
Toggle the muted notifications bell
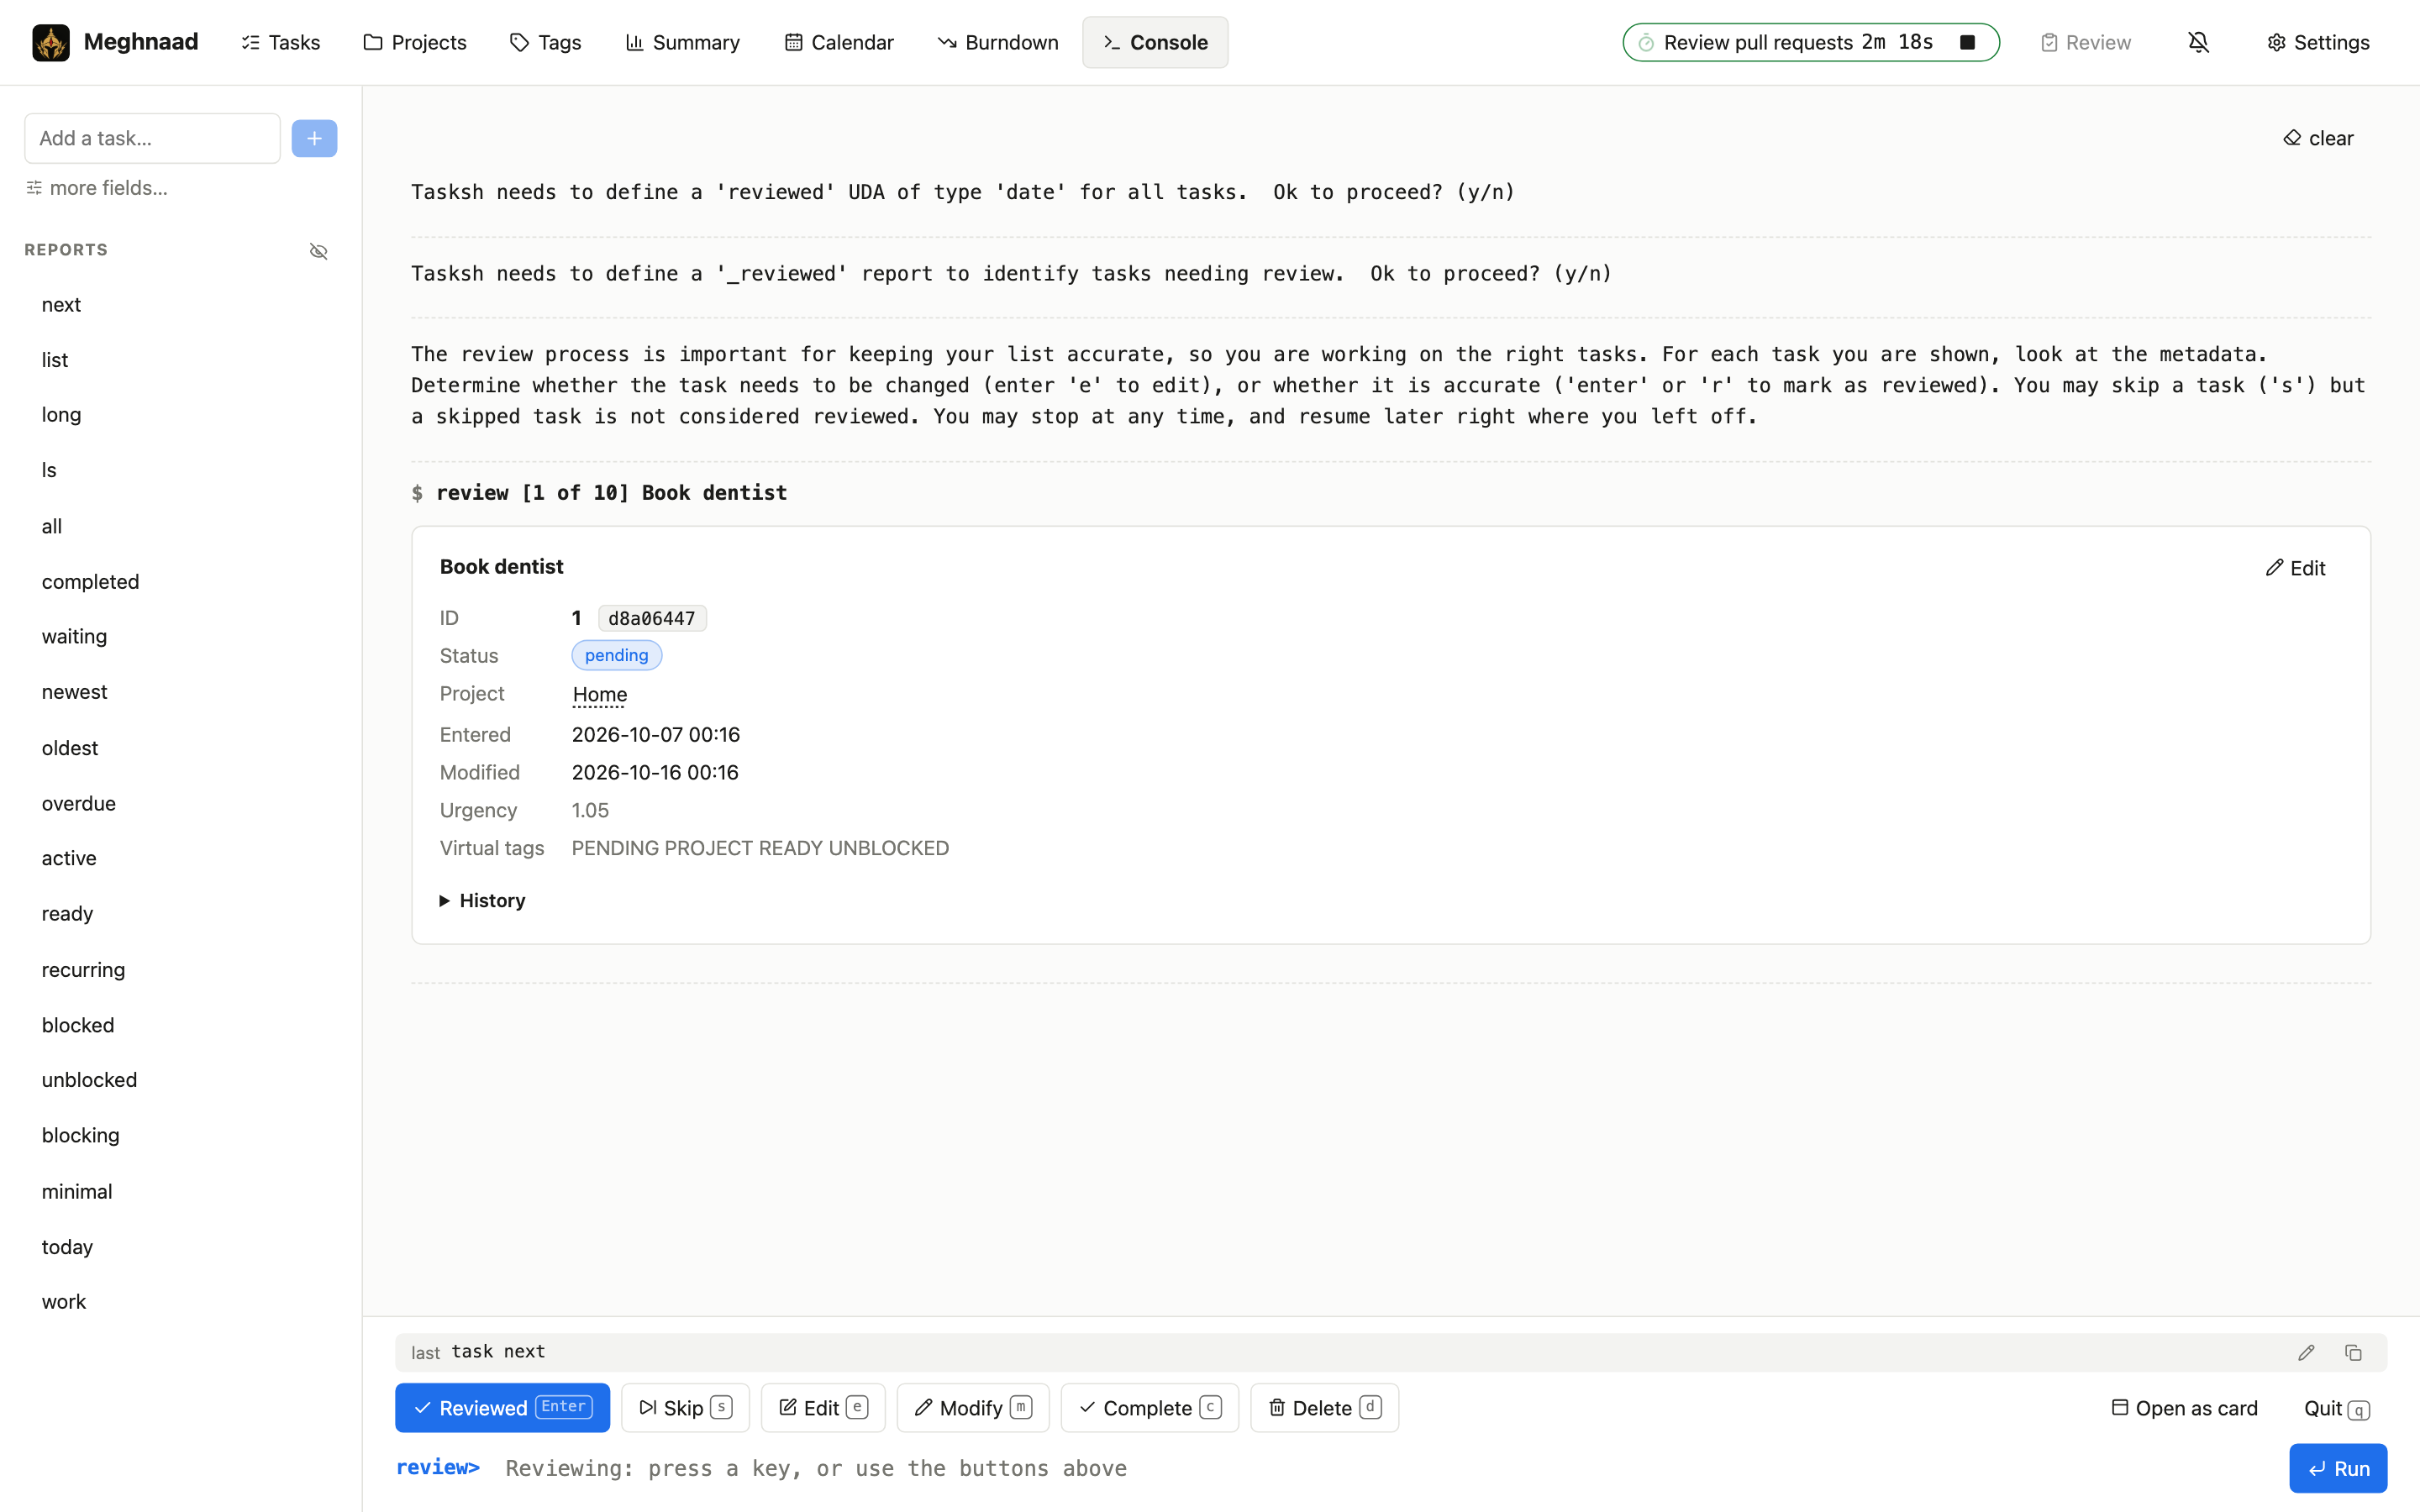coord(2198,42)
